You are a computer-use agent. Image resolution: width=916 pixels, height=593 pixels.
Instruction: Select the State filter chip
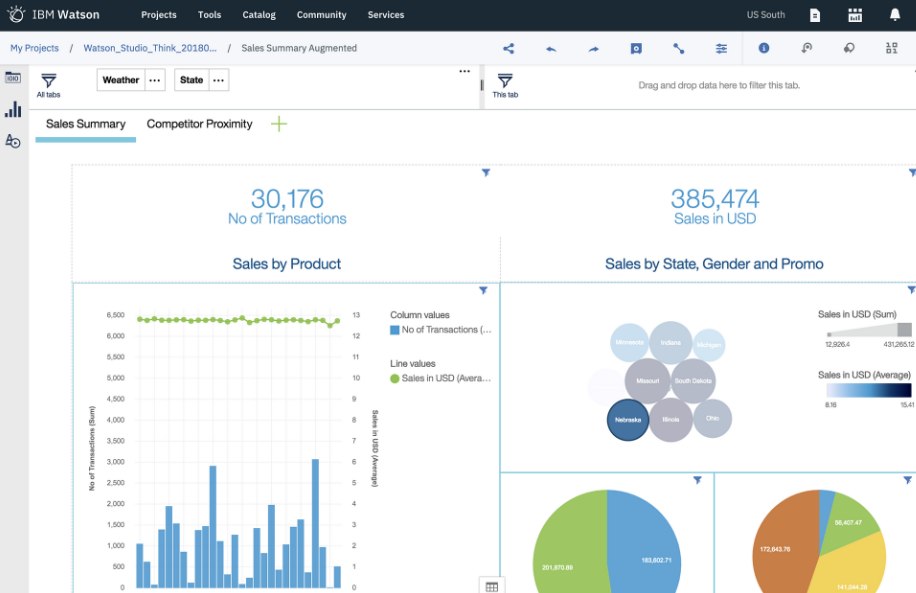tap(192, 80)
